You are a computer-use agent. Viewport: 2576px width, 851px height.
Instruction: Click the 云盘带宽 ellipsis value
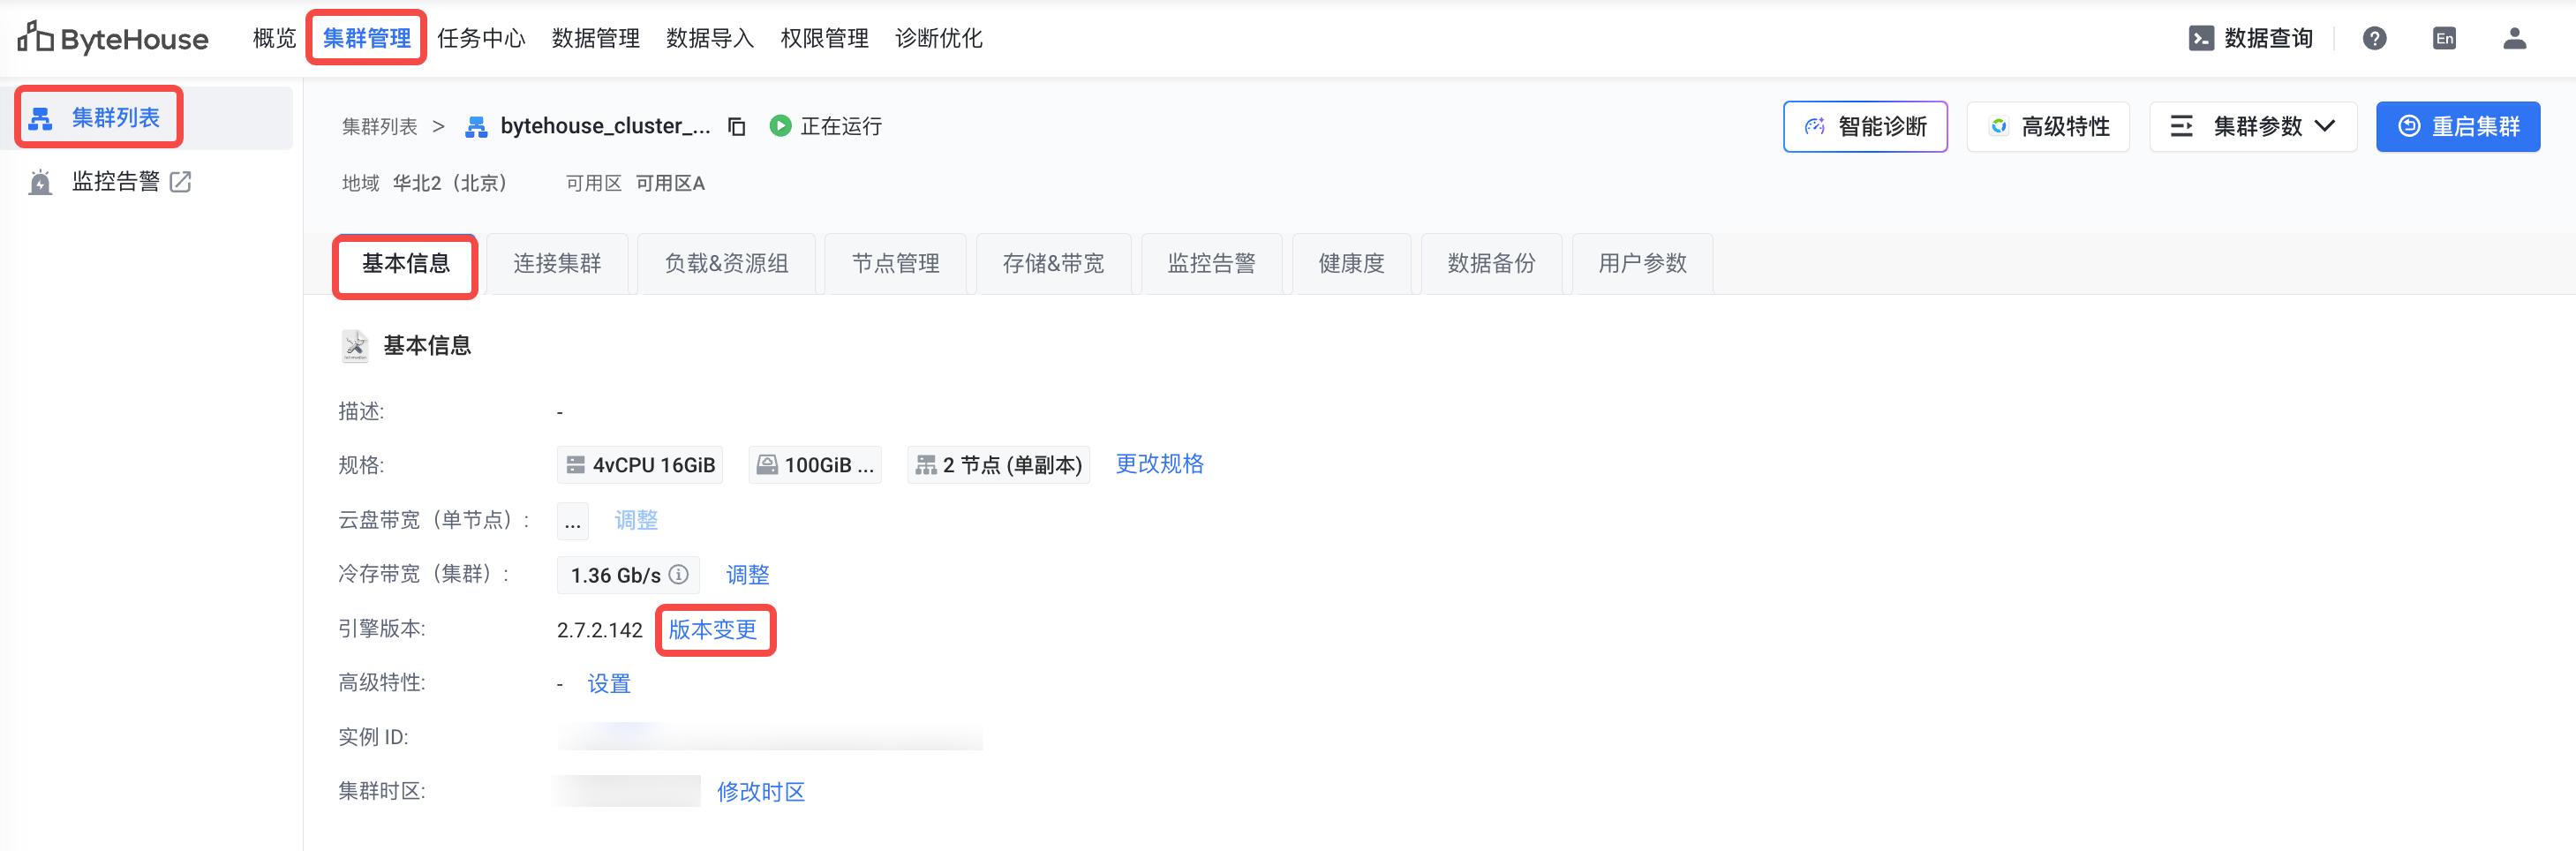coord(573,521)
